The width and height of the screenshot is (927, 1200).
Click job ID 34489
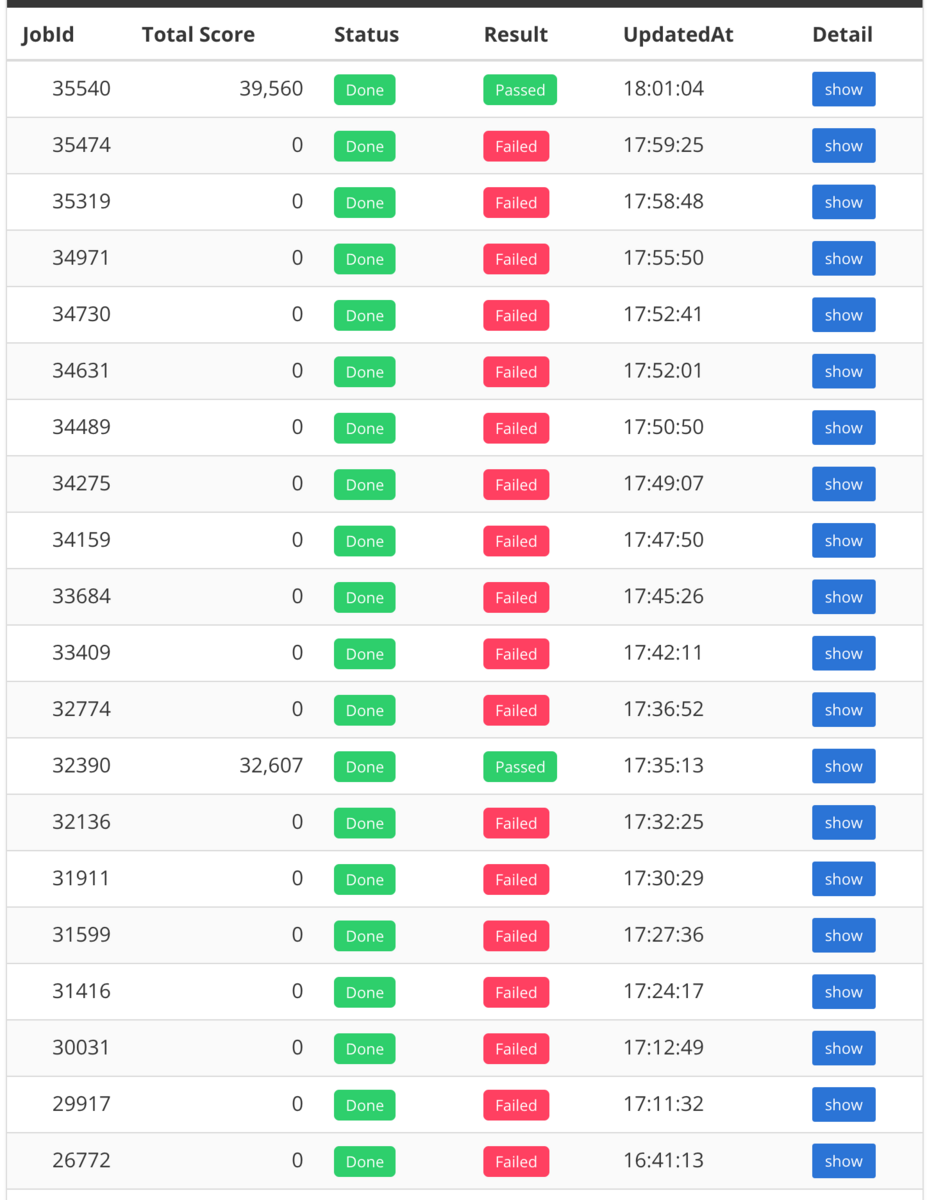click(81, 427)
